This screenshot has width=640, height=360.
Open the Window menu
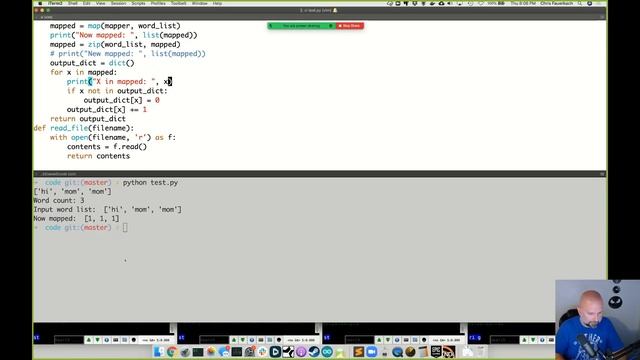tap(200, 3)
